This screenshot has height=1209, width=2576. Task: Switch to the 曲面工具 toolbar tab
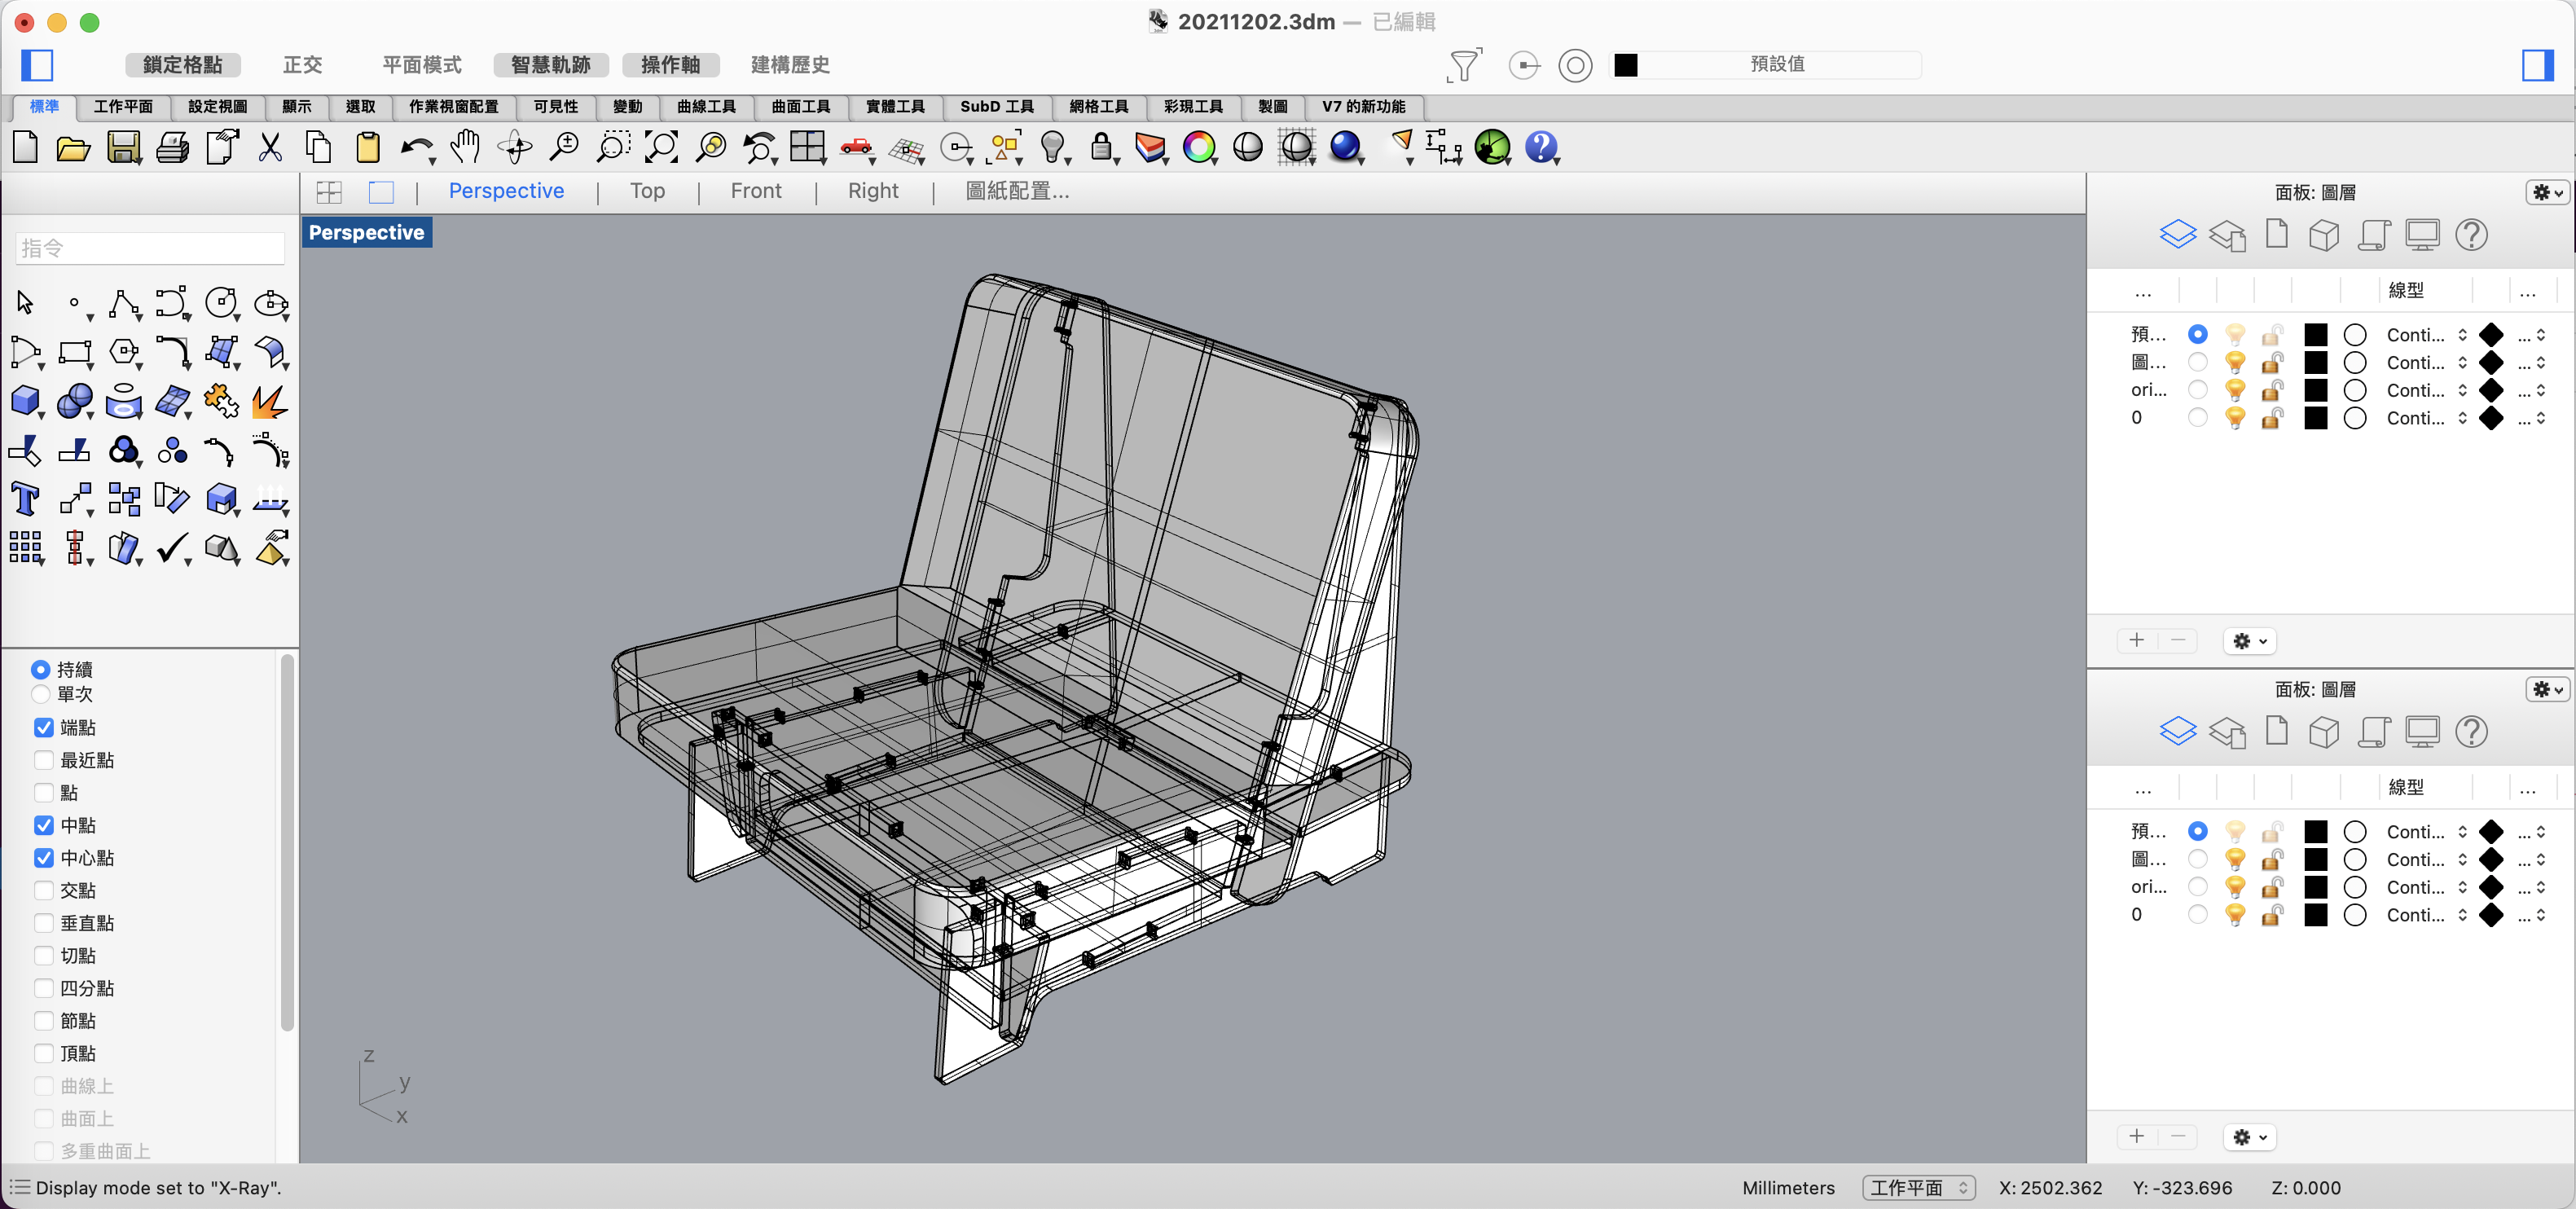pyautogui.click(x=800, y=106)
